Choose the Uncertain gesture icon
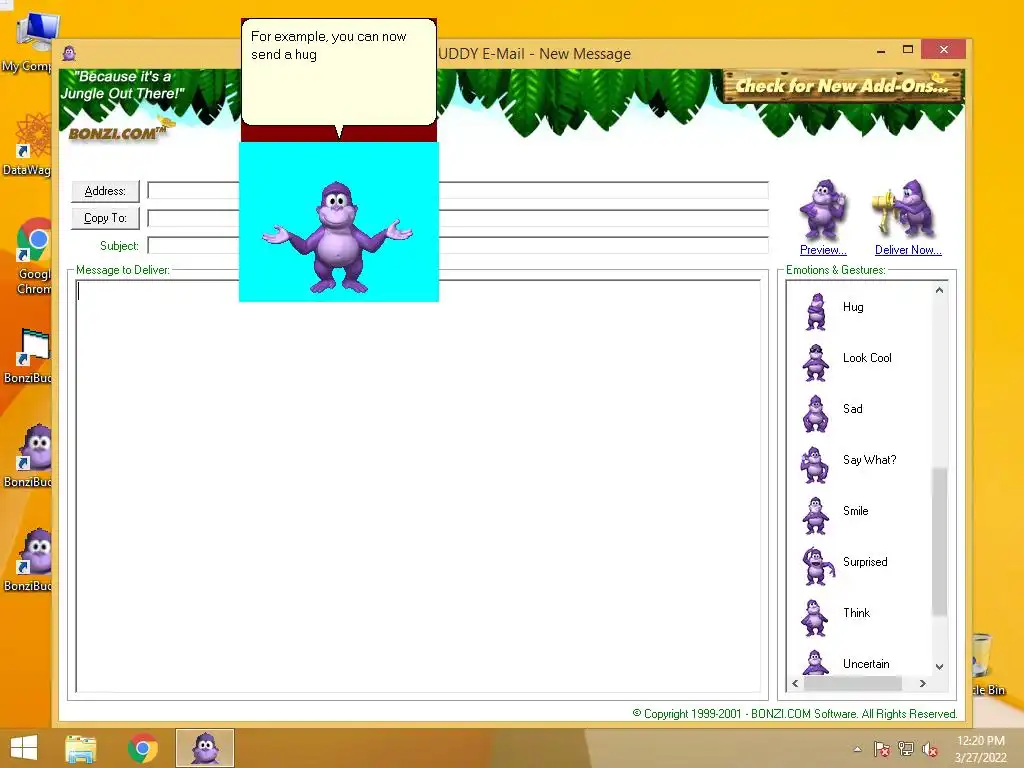This screenshot has height=768, width=1024. click(816, 662)
